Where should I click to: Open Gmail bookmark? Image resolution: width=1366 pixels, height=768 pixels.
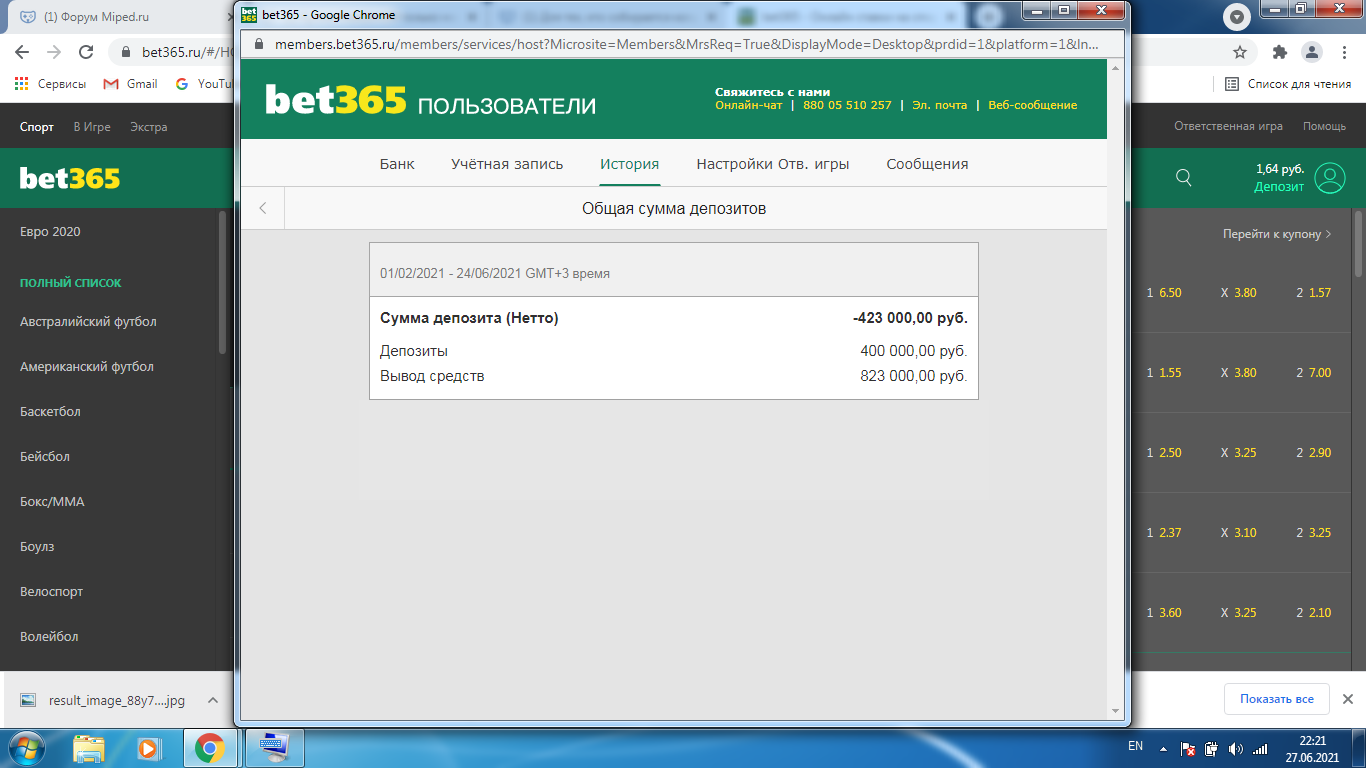[x=131, y=84]
